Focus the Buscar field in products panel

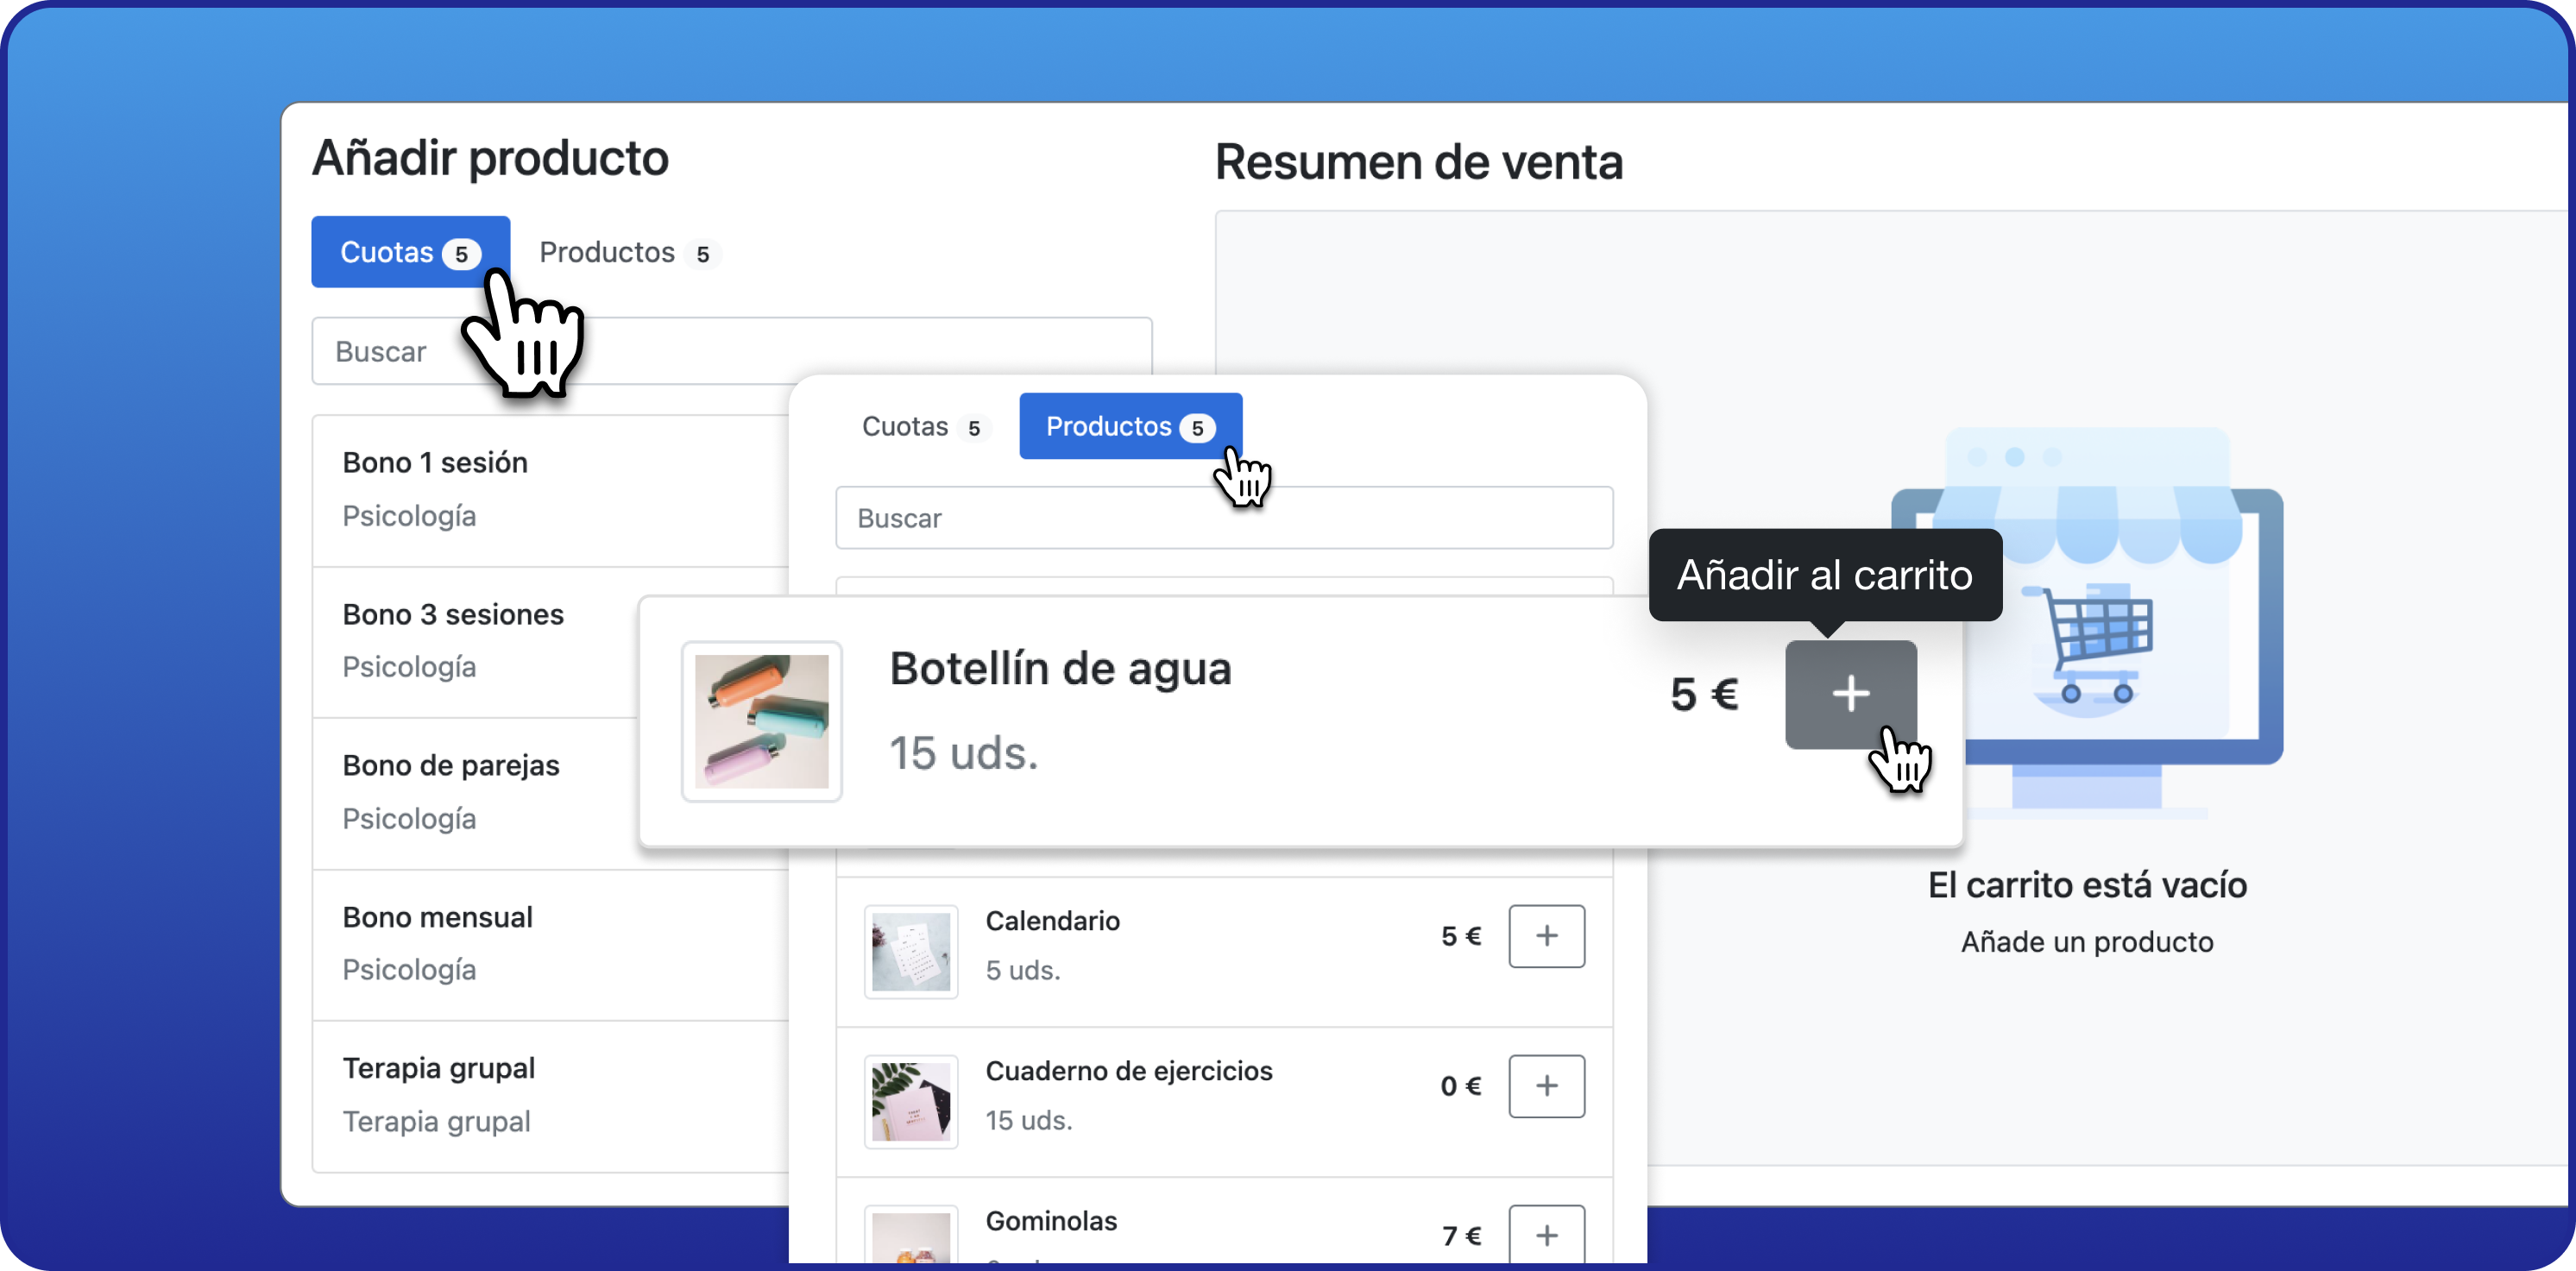coord(1223,518)
